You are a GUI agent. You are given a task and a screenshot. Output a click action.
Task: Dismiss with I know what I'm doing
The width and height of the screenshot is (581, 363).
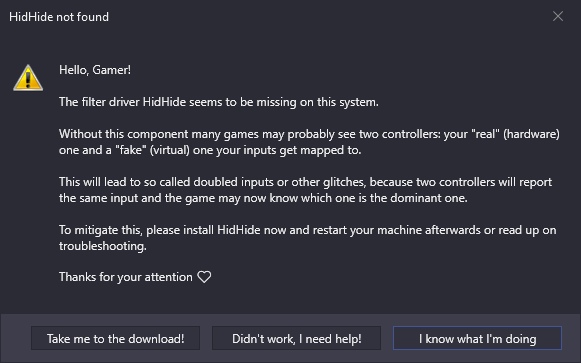coord(477,338)
